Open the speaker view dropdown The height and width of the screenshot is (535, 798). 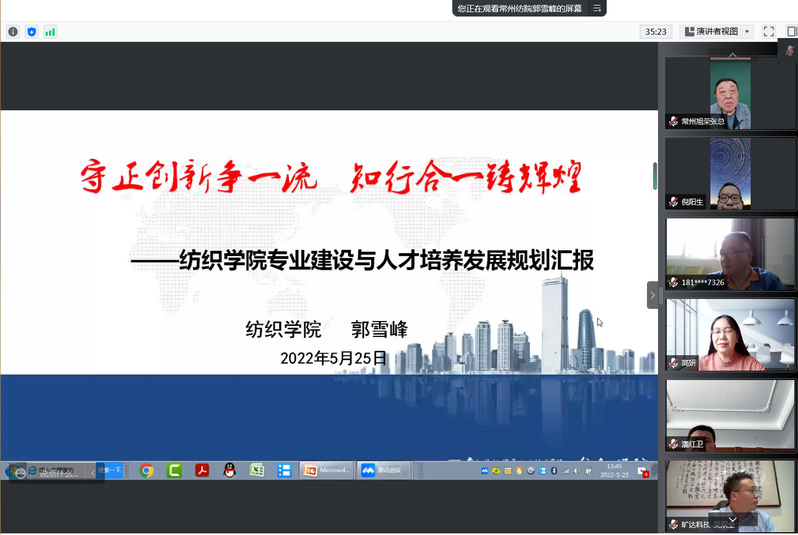(717, 32)
